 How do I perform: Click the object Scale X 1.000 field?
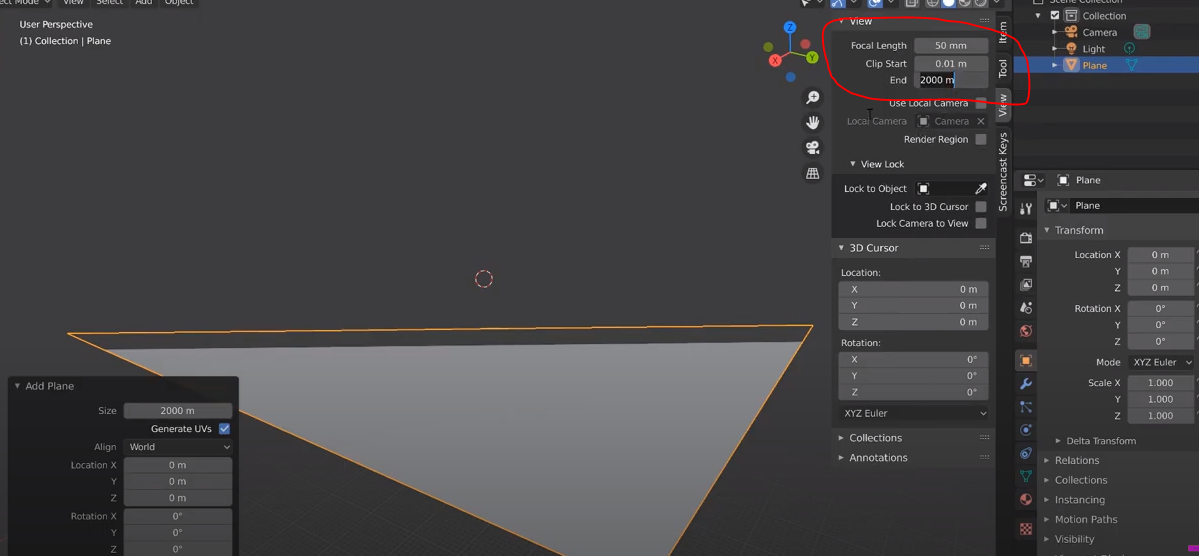pos(1161,382)
